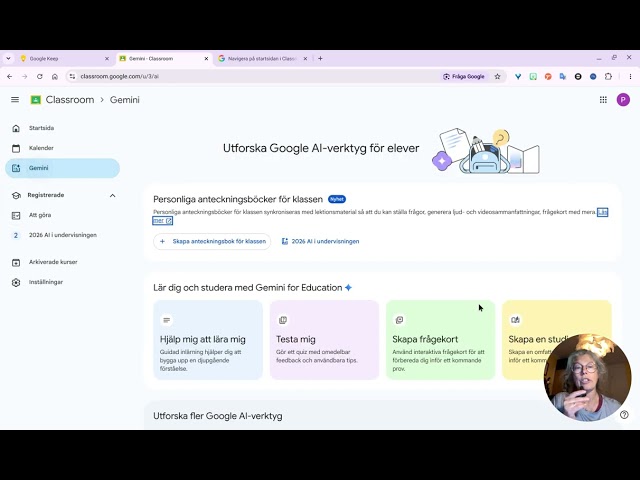Screen dimensions: 640x480
Task: Click the teal V extension icon
Action: [518, 76]
